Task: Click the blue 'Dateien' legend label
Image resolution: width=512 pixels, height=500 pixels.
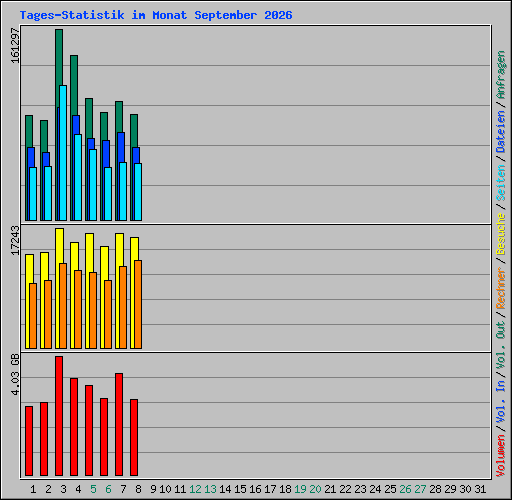Action: tap(501, 132)
